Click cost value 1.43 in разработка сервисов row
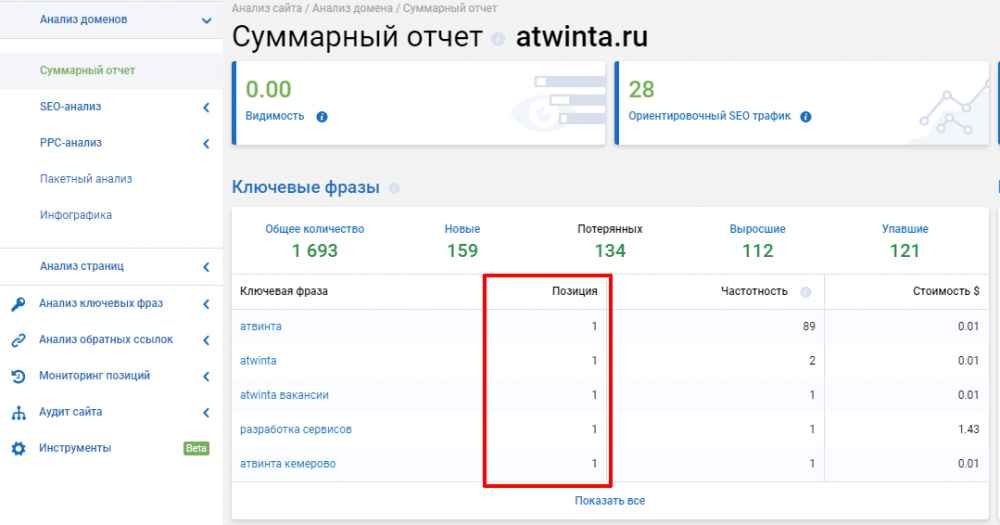This screenshot has height=525, width=1000. [968, 429]
